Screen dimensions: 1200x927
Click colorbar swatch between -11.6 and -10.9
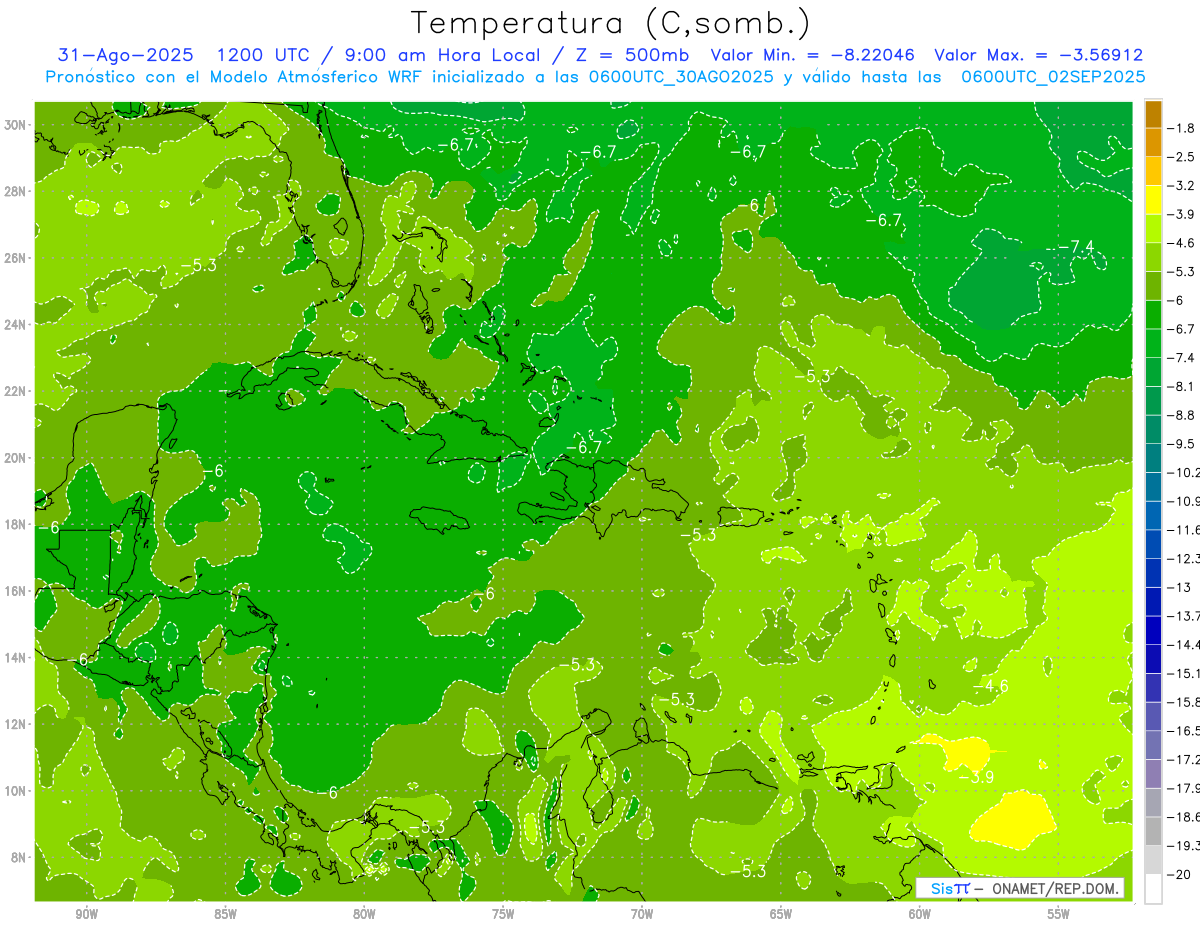pyautogui.click(x=1153, y=515)
